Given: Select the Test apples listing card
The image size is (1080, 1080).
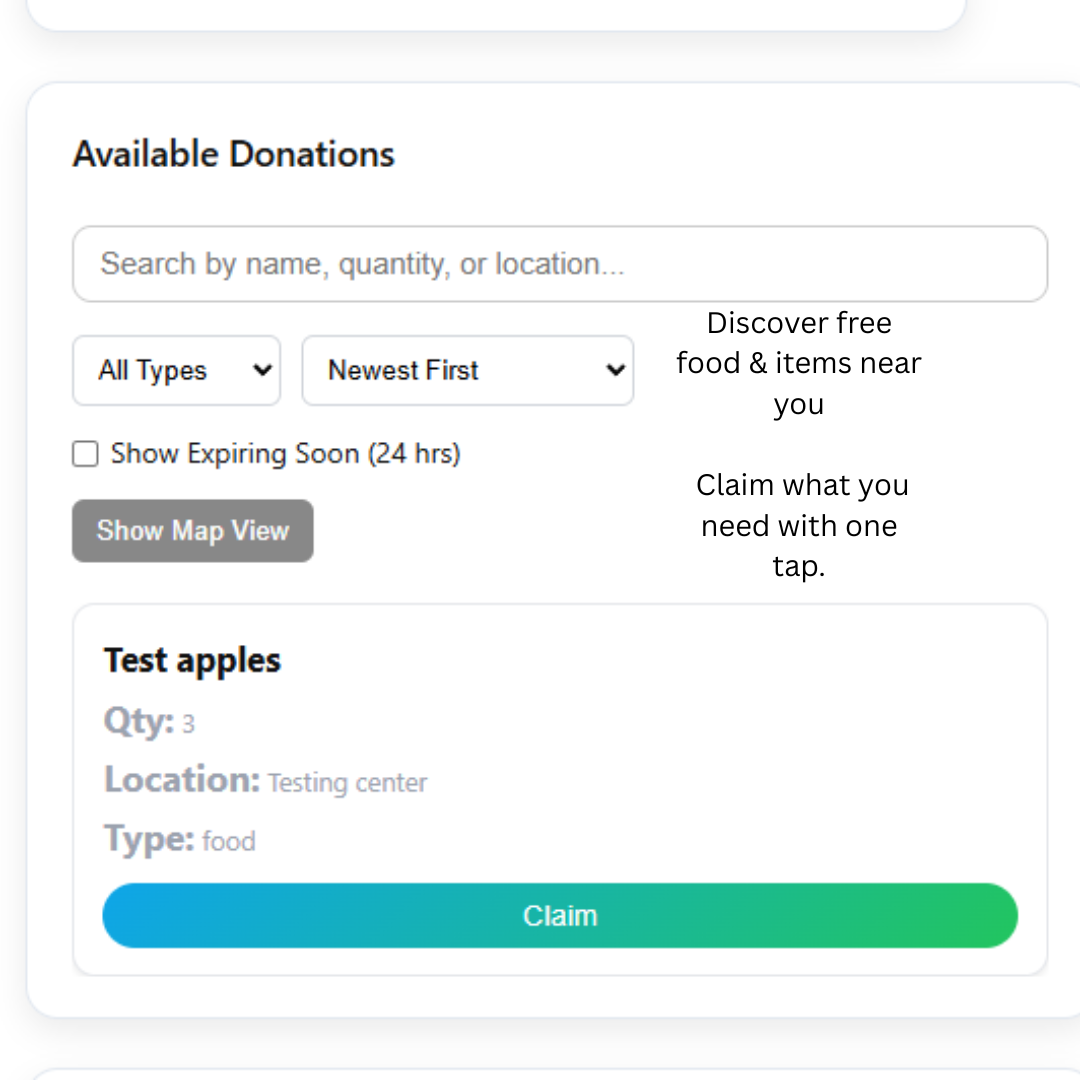Looking at the screenshot, I should 560,787.
